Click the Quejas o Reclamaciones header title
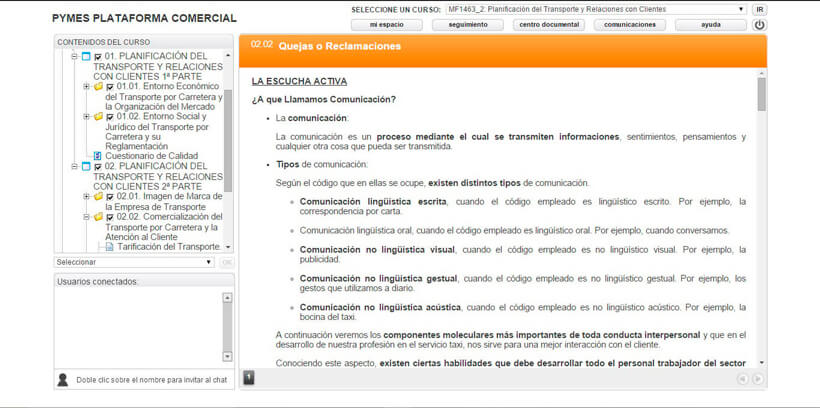Image resolution: width=820 pixels, height=408 pixels. point(339,46)
